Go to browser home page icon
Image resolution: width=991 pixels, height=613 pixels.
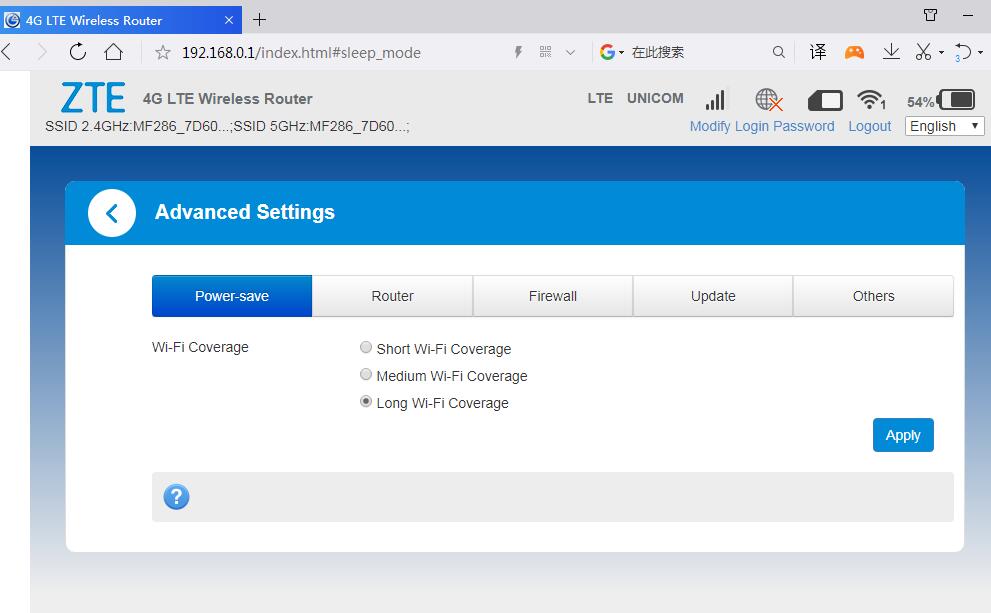click(113, 52)
